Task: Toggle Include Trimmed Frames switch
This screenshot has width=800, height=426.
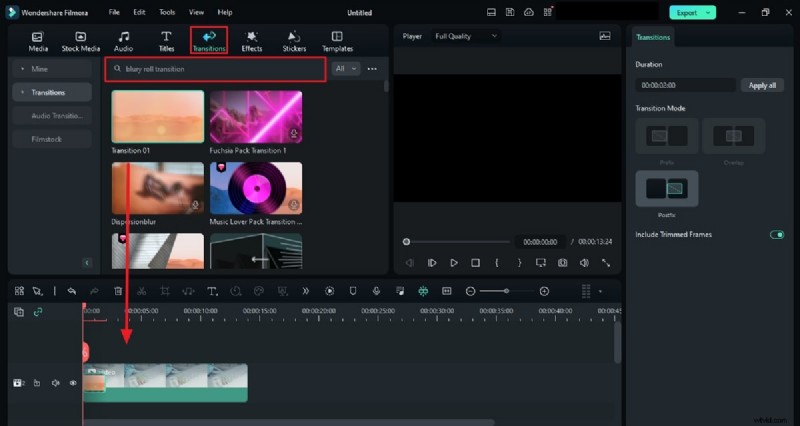Action: [x=776, y=235]
